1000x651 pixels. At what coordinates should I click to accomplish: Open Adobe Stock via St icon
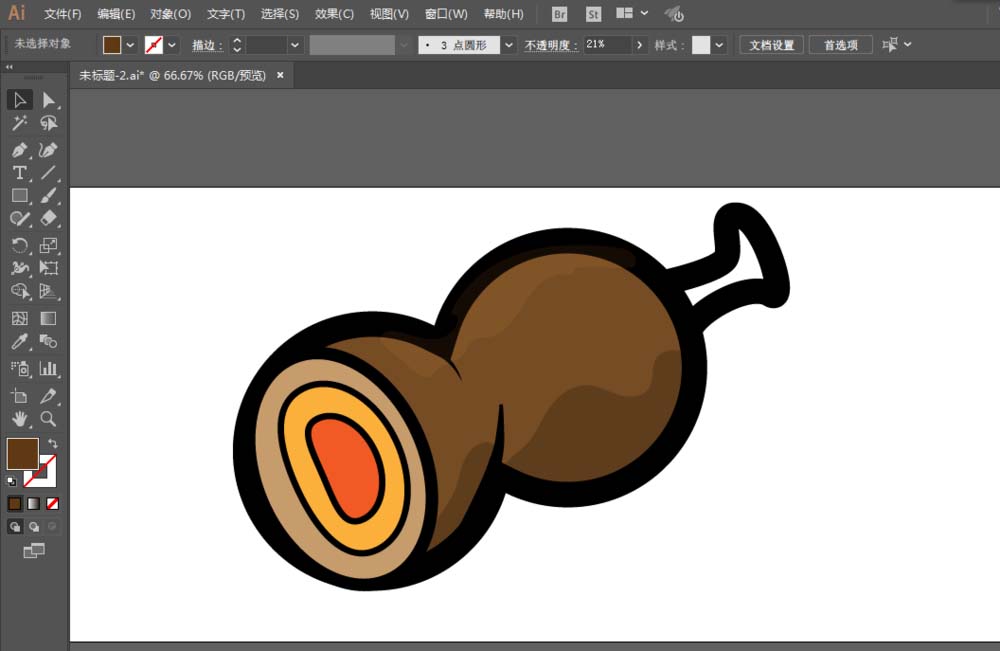[593, 14]
